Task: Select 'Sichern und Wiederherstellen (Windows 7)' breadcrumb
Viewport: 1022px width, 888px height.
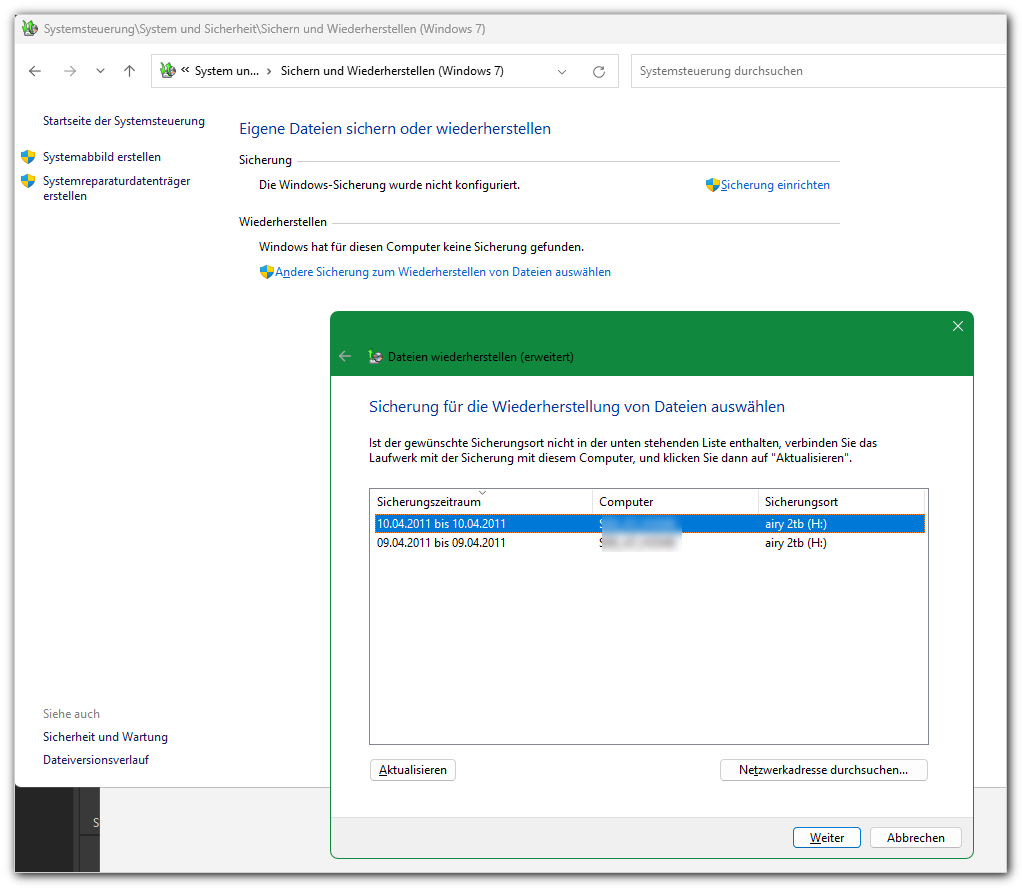Action: pyautogui.click(x=392, y=71)
